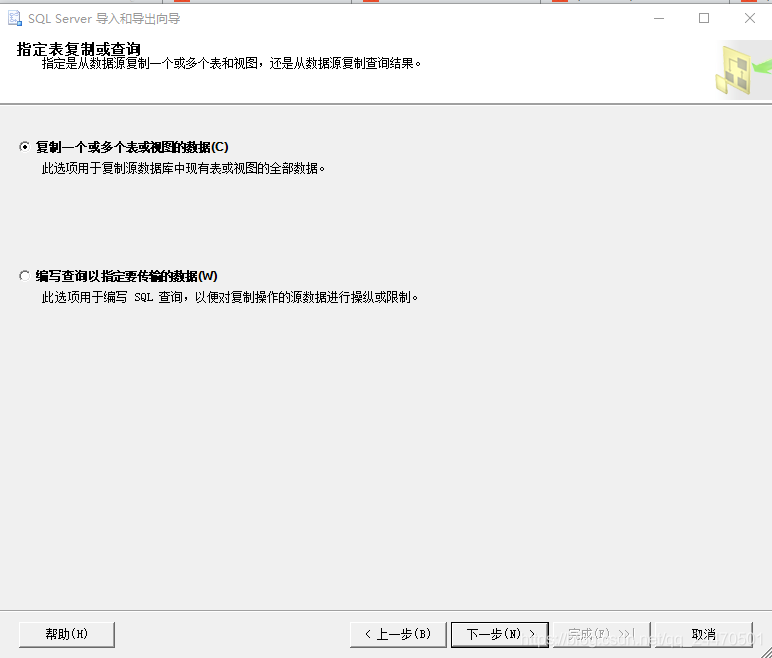The width and height of the screenshot is (772, 658).
Task: Open help with the 帮助(H) button
Action: (x=67, y=634)
